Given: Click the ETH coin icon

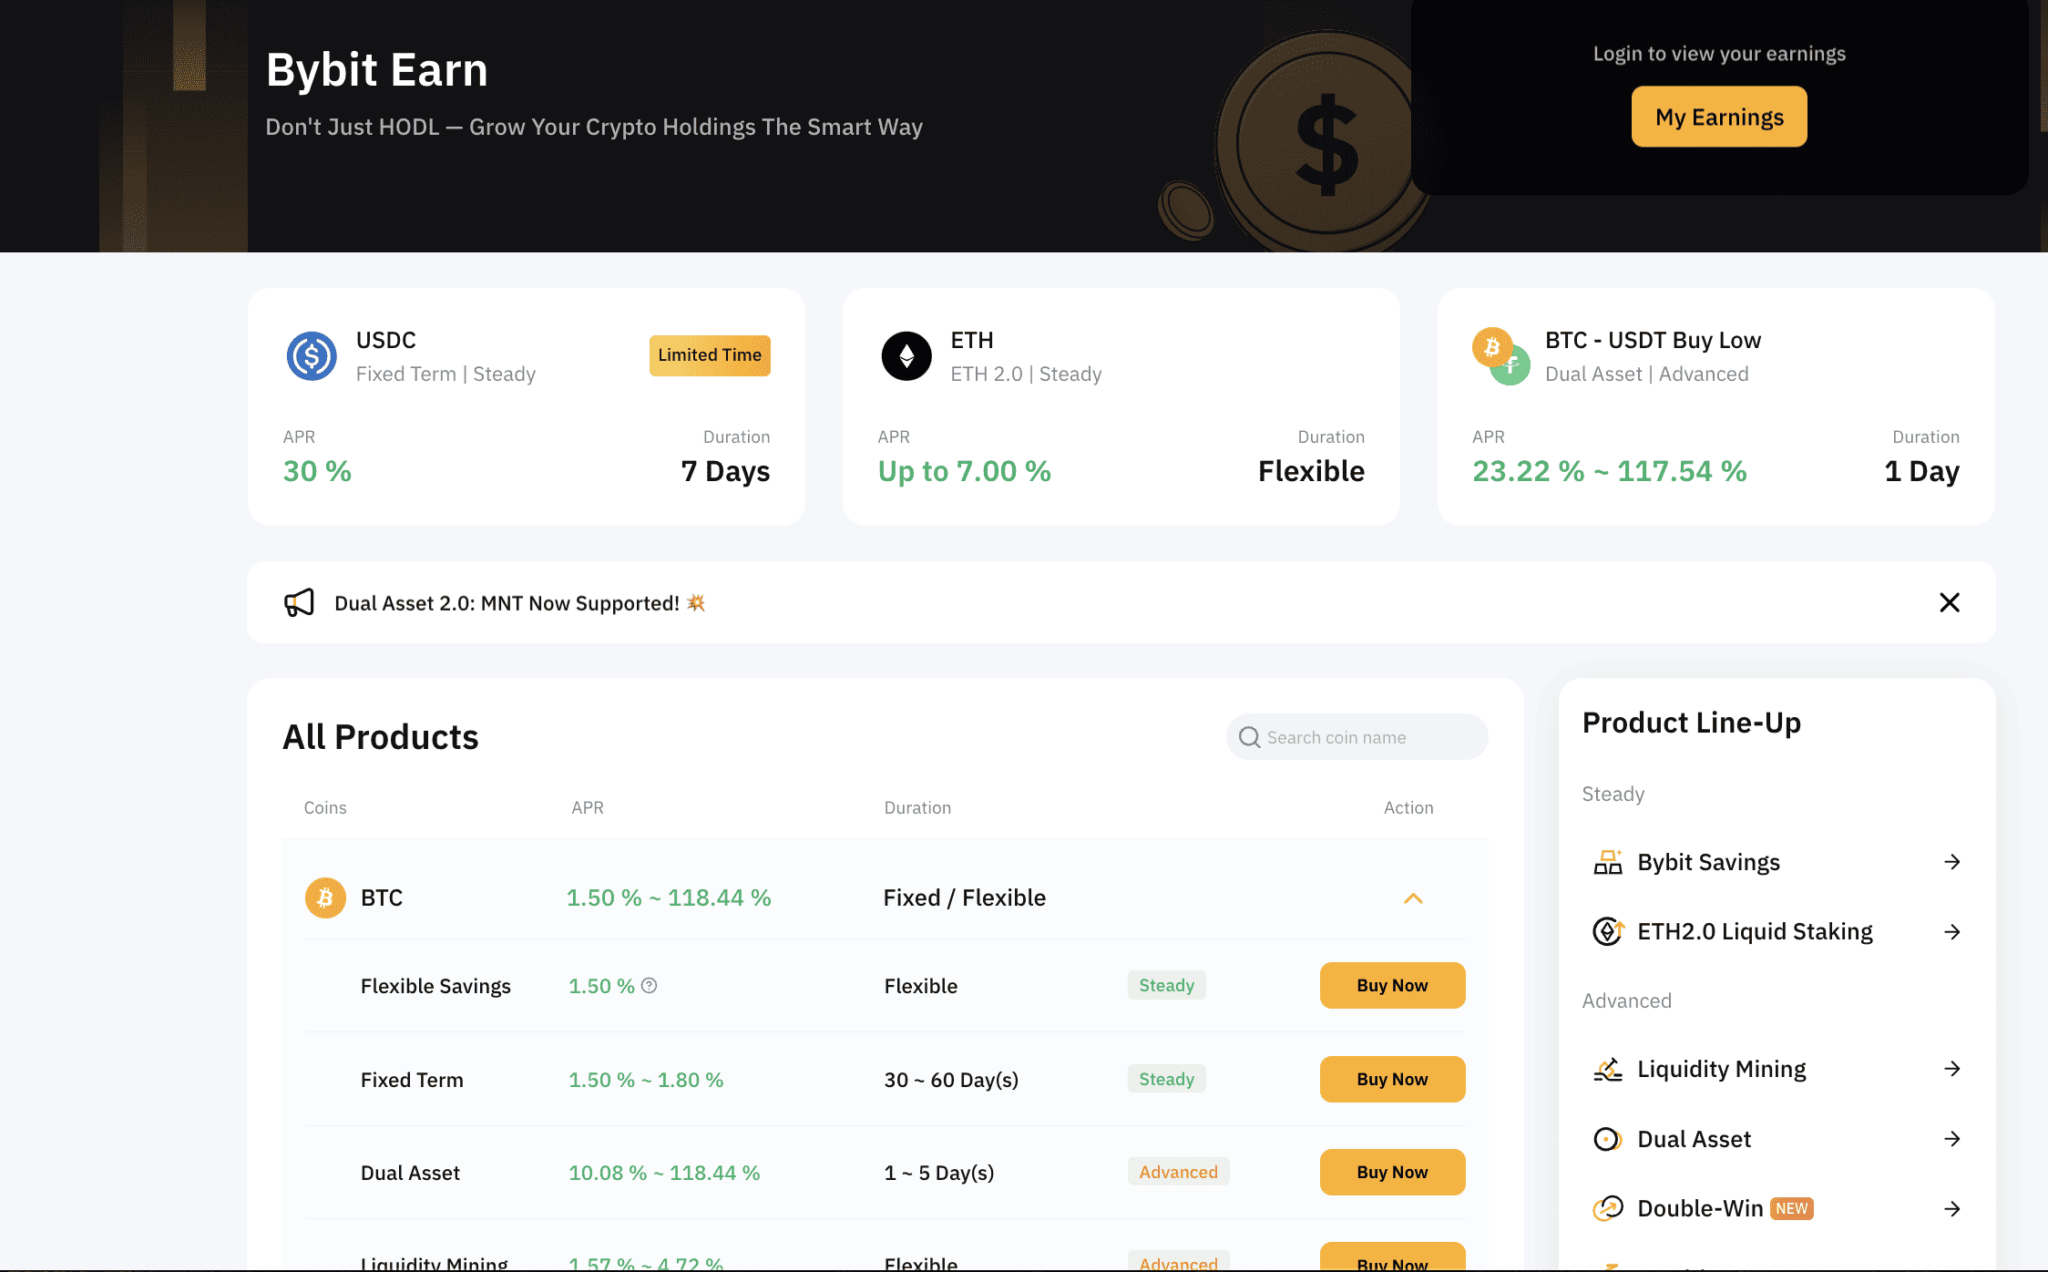Looking at the screenshot, I should click(906, 356).
